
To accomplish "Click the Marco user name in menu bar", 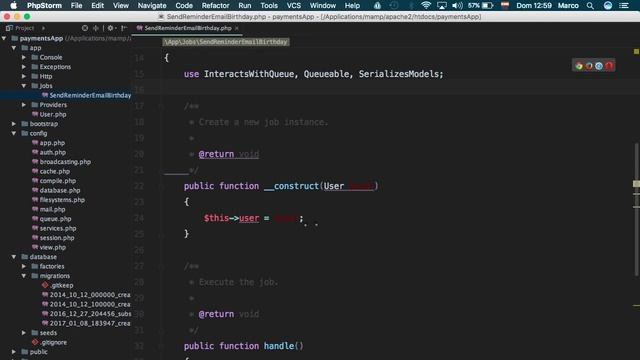I will [x=568, y=6].
